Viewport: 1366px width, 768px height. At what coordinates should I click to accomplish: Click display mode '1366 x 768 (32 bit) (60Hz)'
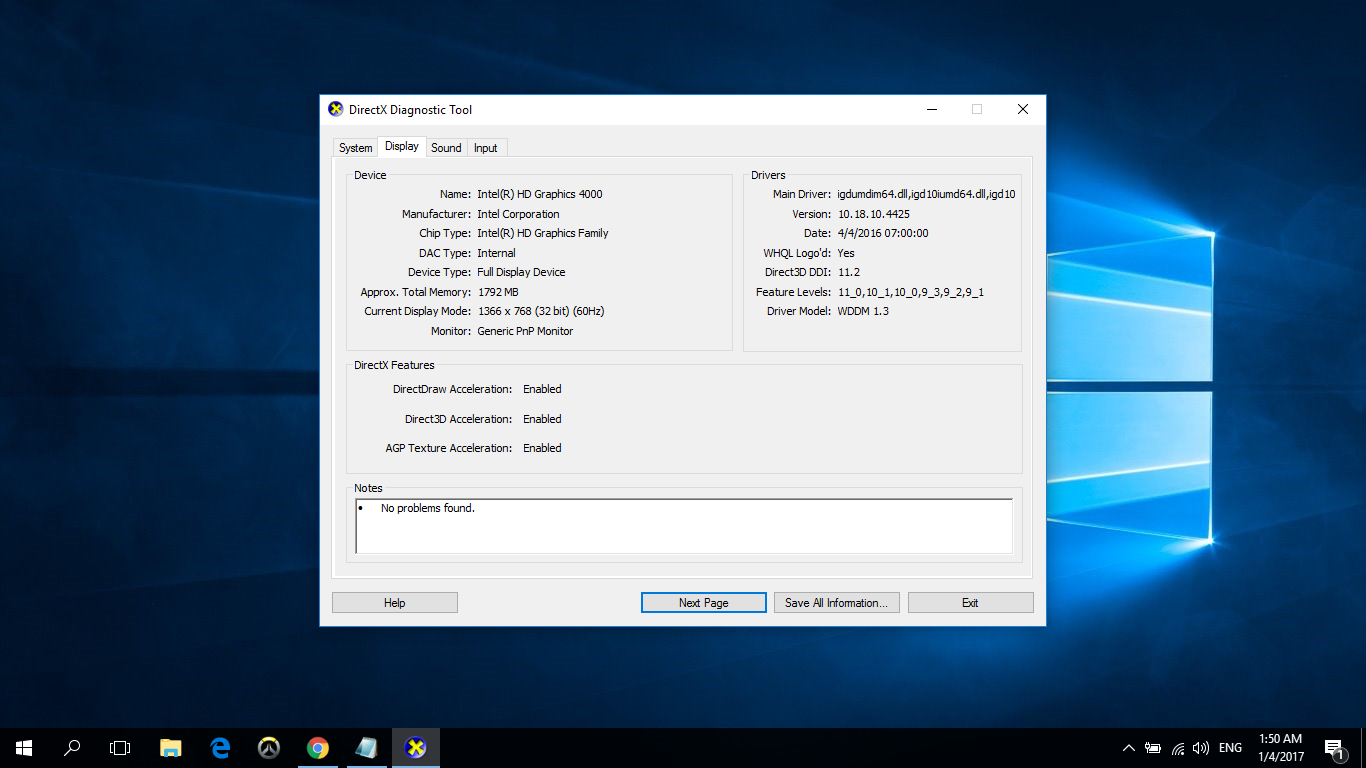tap(541, 311)
